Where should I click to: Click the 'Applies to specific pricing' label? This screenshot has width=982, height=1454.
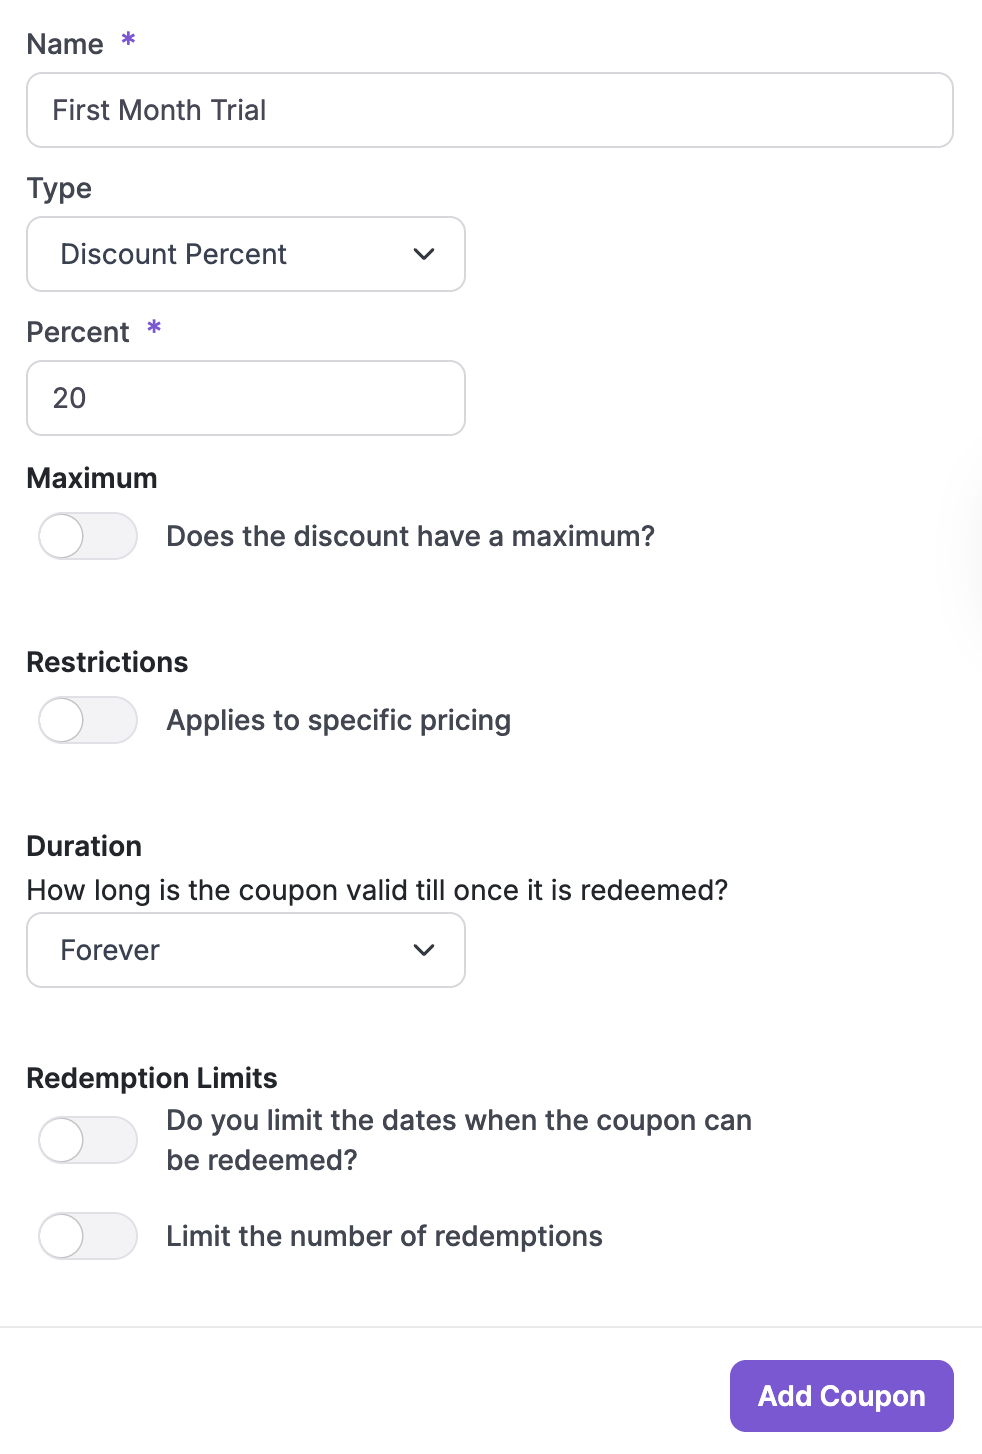338,720
